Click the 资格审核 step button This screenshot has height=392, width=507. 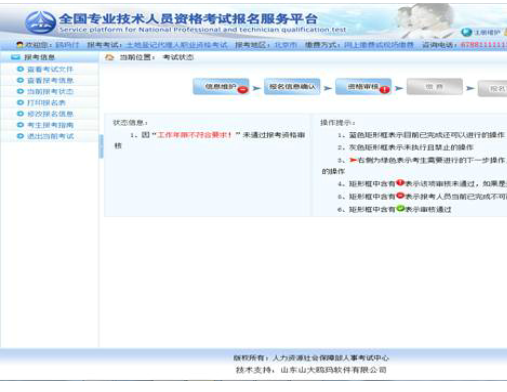click(x=363, y=87)
